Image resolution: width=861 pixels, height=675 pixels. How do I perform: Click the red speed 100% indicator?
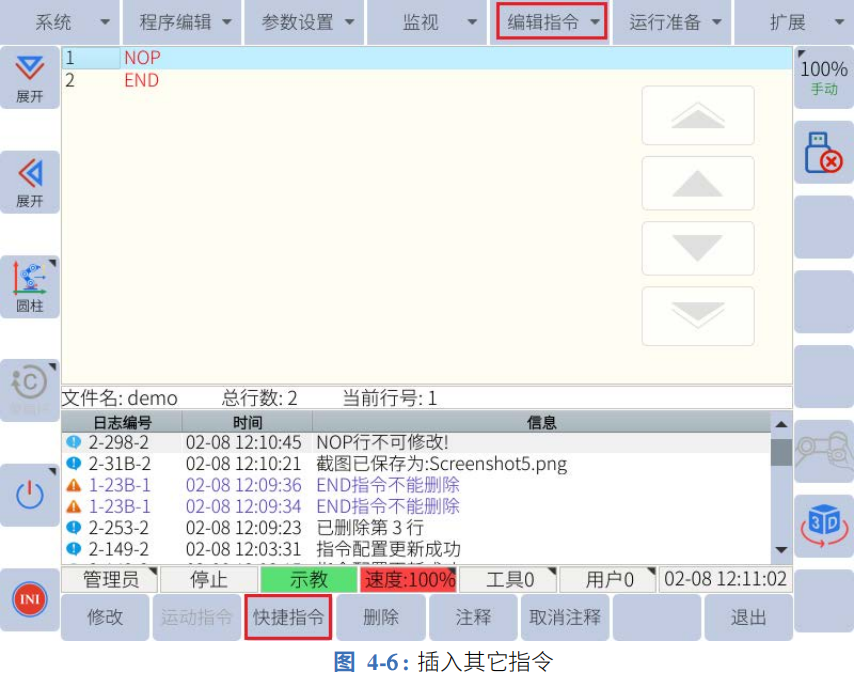pyautogui.click(x=408, y=579)
